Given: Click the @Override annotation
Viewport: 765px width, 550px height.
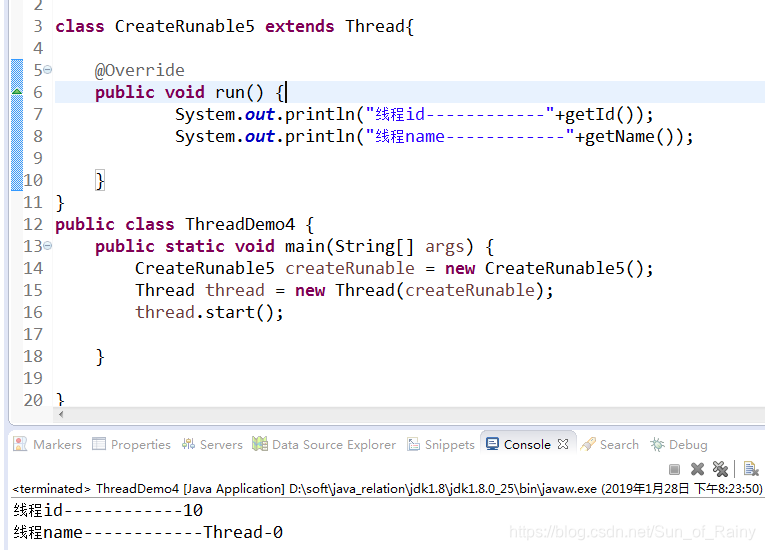Looking at the screenshot, I should tap(140, 70).
